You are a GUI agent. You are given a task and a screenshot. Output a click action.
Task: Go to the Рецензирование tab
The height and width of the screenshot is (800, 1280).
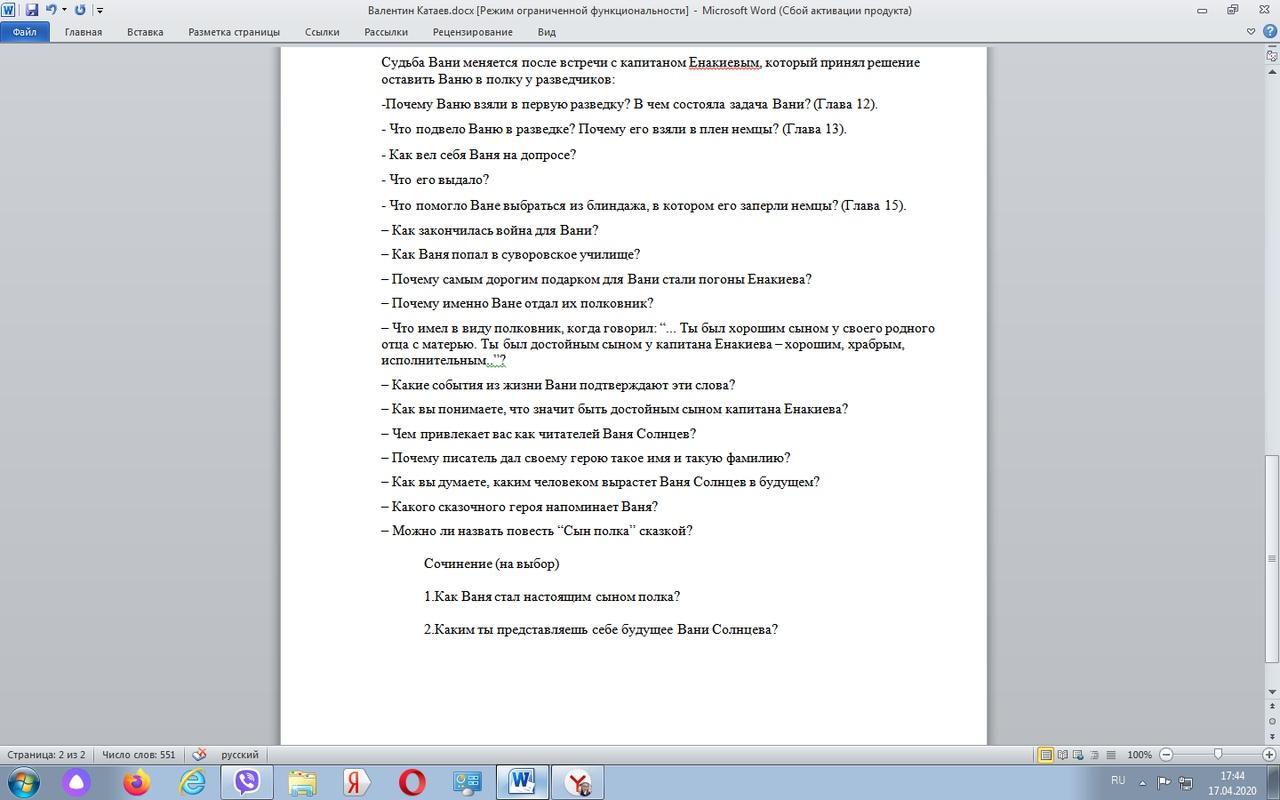coord(472,32)
